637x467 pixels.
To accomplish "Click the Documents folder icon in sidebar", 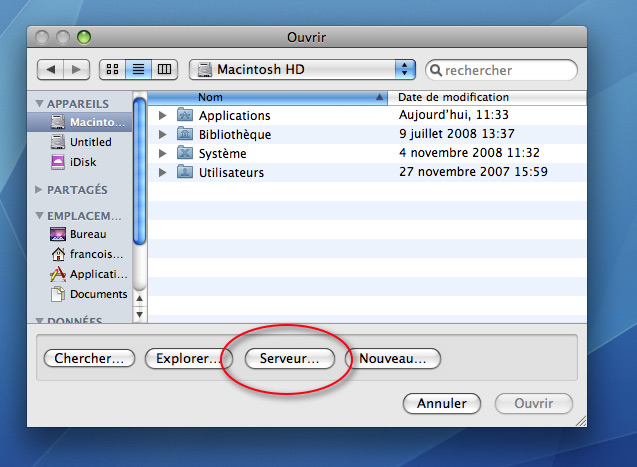I will (58, 294).
